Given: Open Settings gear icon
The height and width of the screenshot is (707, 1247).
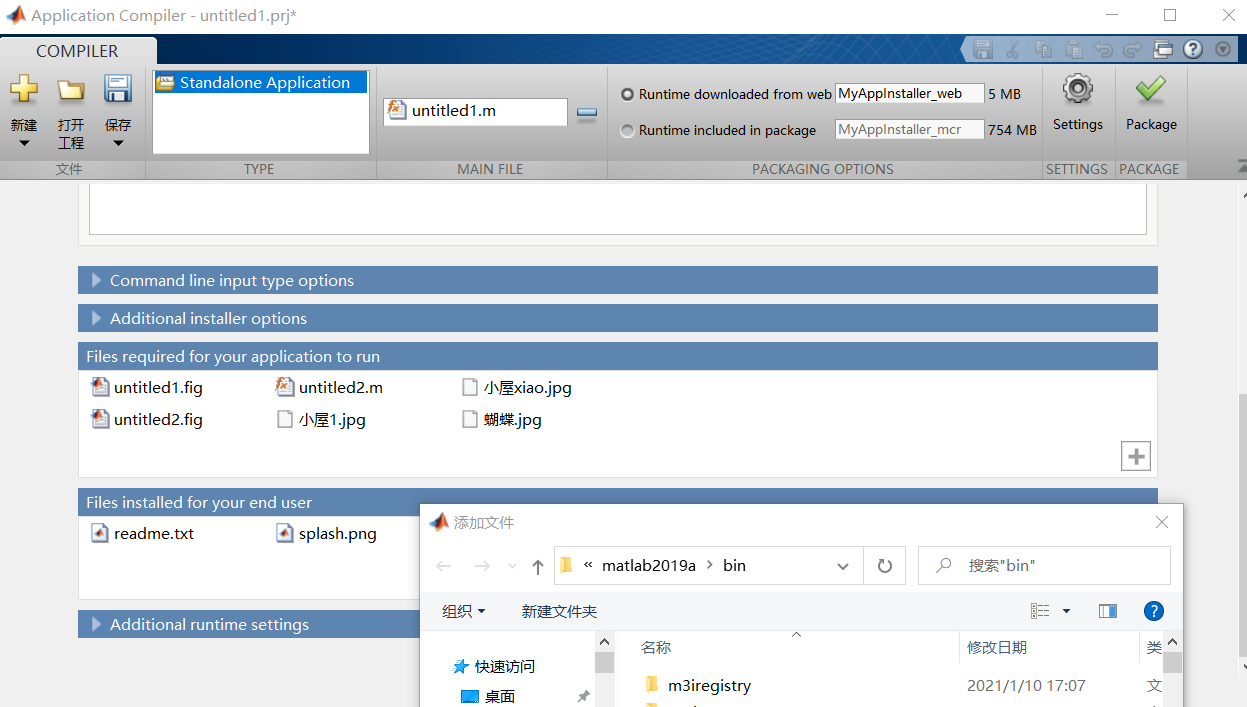Looking at the screenshot, I should pyautogui.click(x=1077, y=89).
